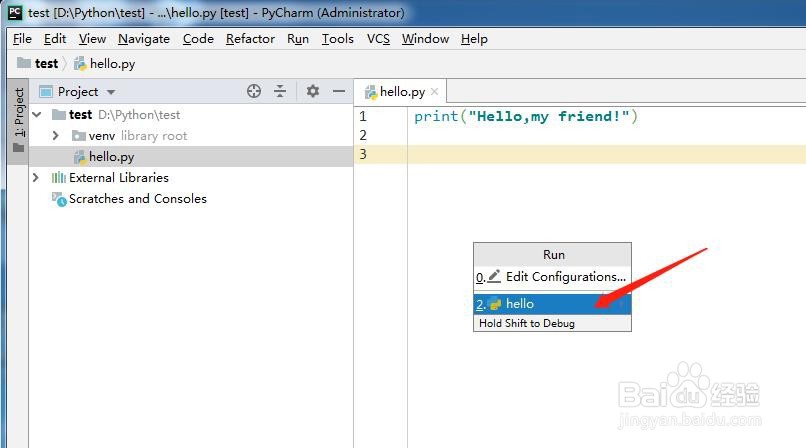Expand the venv folder arrow
Image resolution: width=806 pixels, height=448 pixels.
(x=56, y=136)
